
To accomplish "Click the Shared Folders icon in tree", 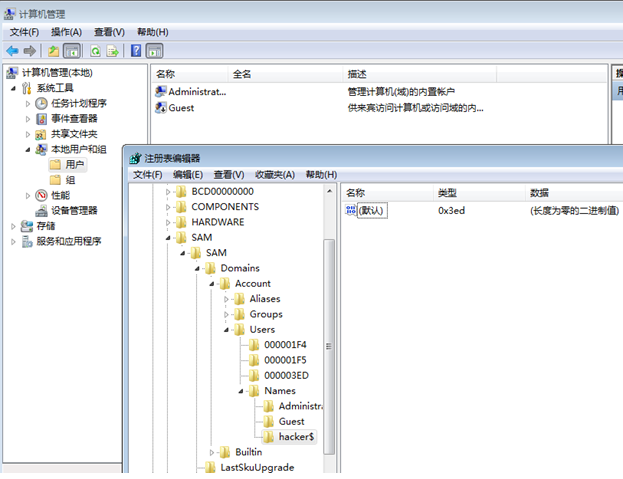I will (x=41, y=134).
